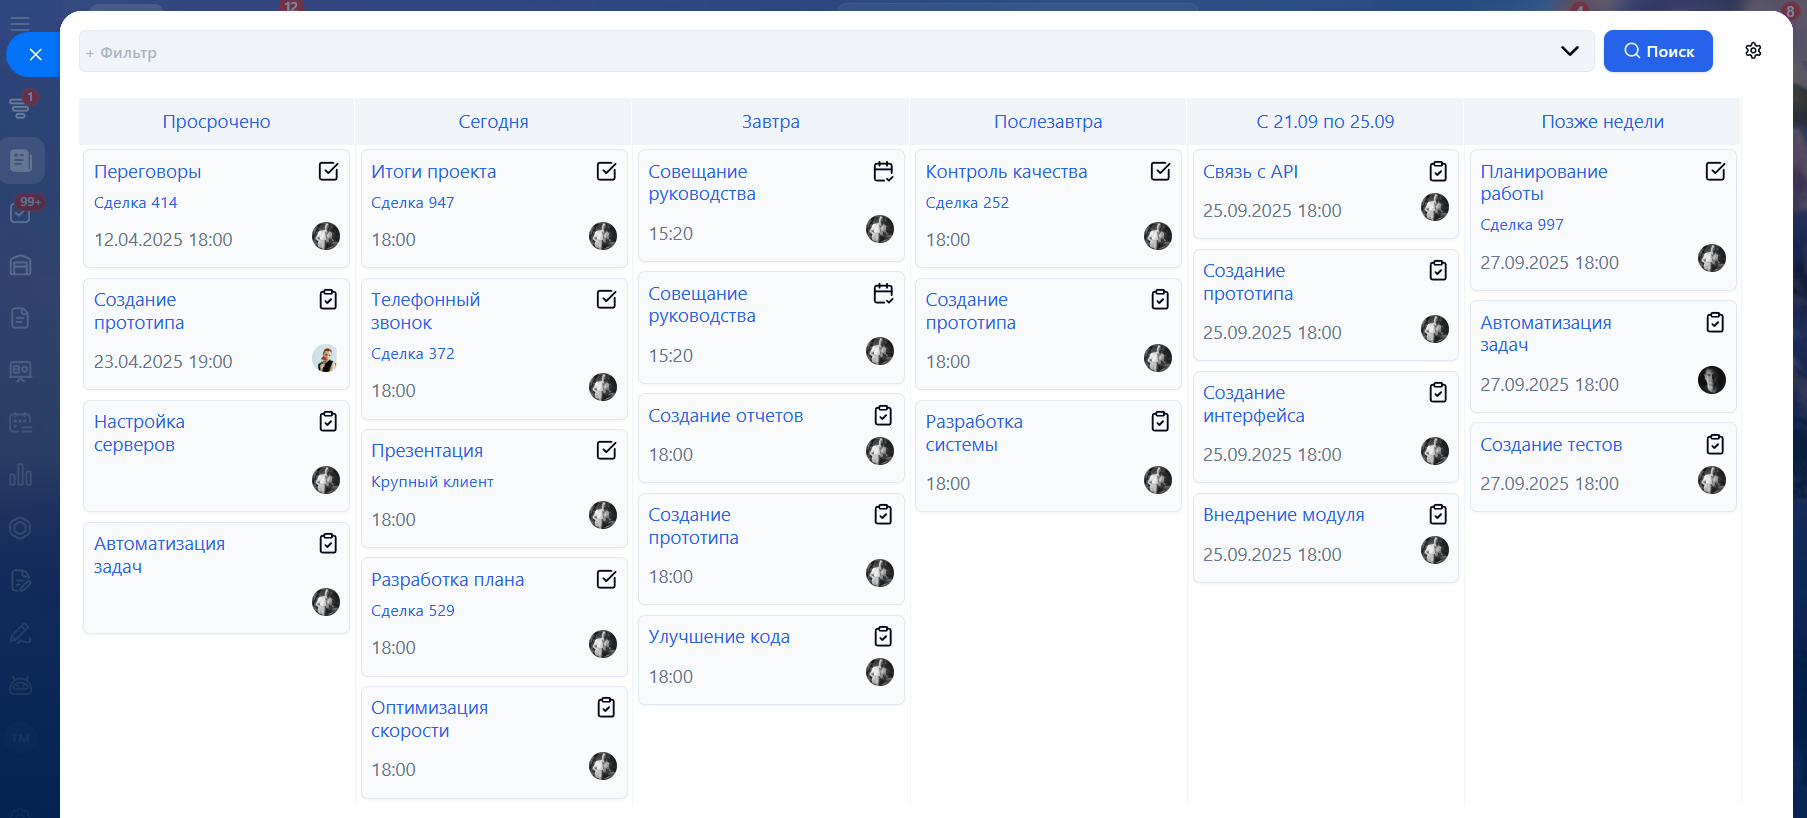Open the bar chart analytics icon in the sidebar
Screen dimensions: 1807x818
(x=20, y=475)
